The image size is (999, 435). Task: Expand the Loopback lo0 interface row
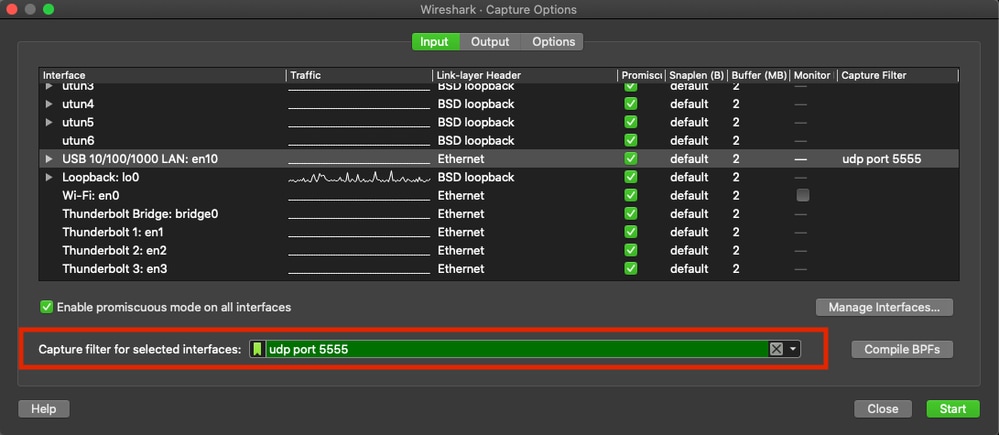pos(49,177)
